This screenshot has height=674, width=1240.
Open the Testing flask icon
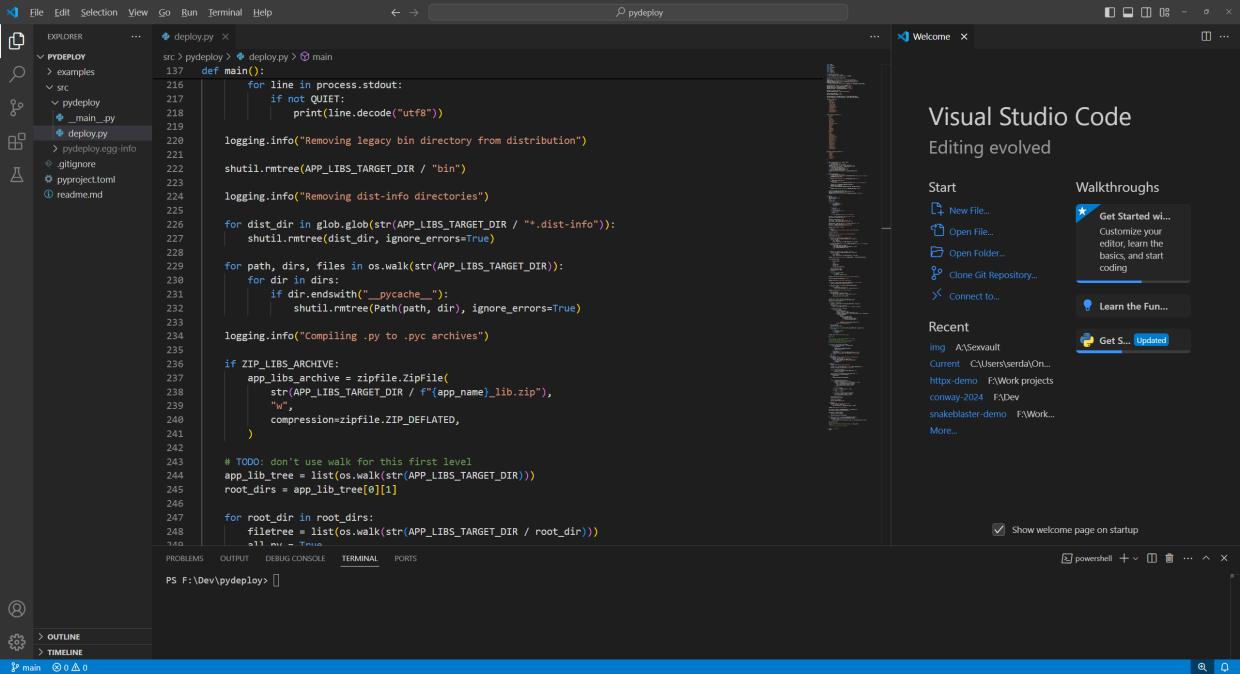(x=17, y=175)
